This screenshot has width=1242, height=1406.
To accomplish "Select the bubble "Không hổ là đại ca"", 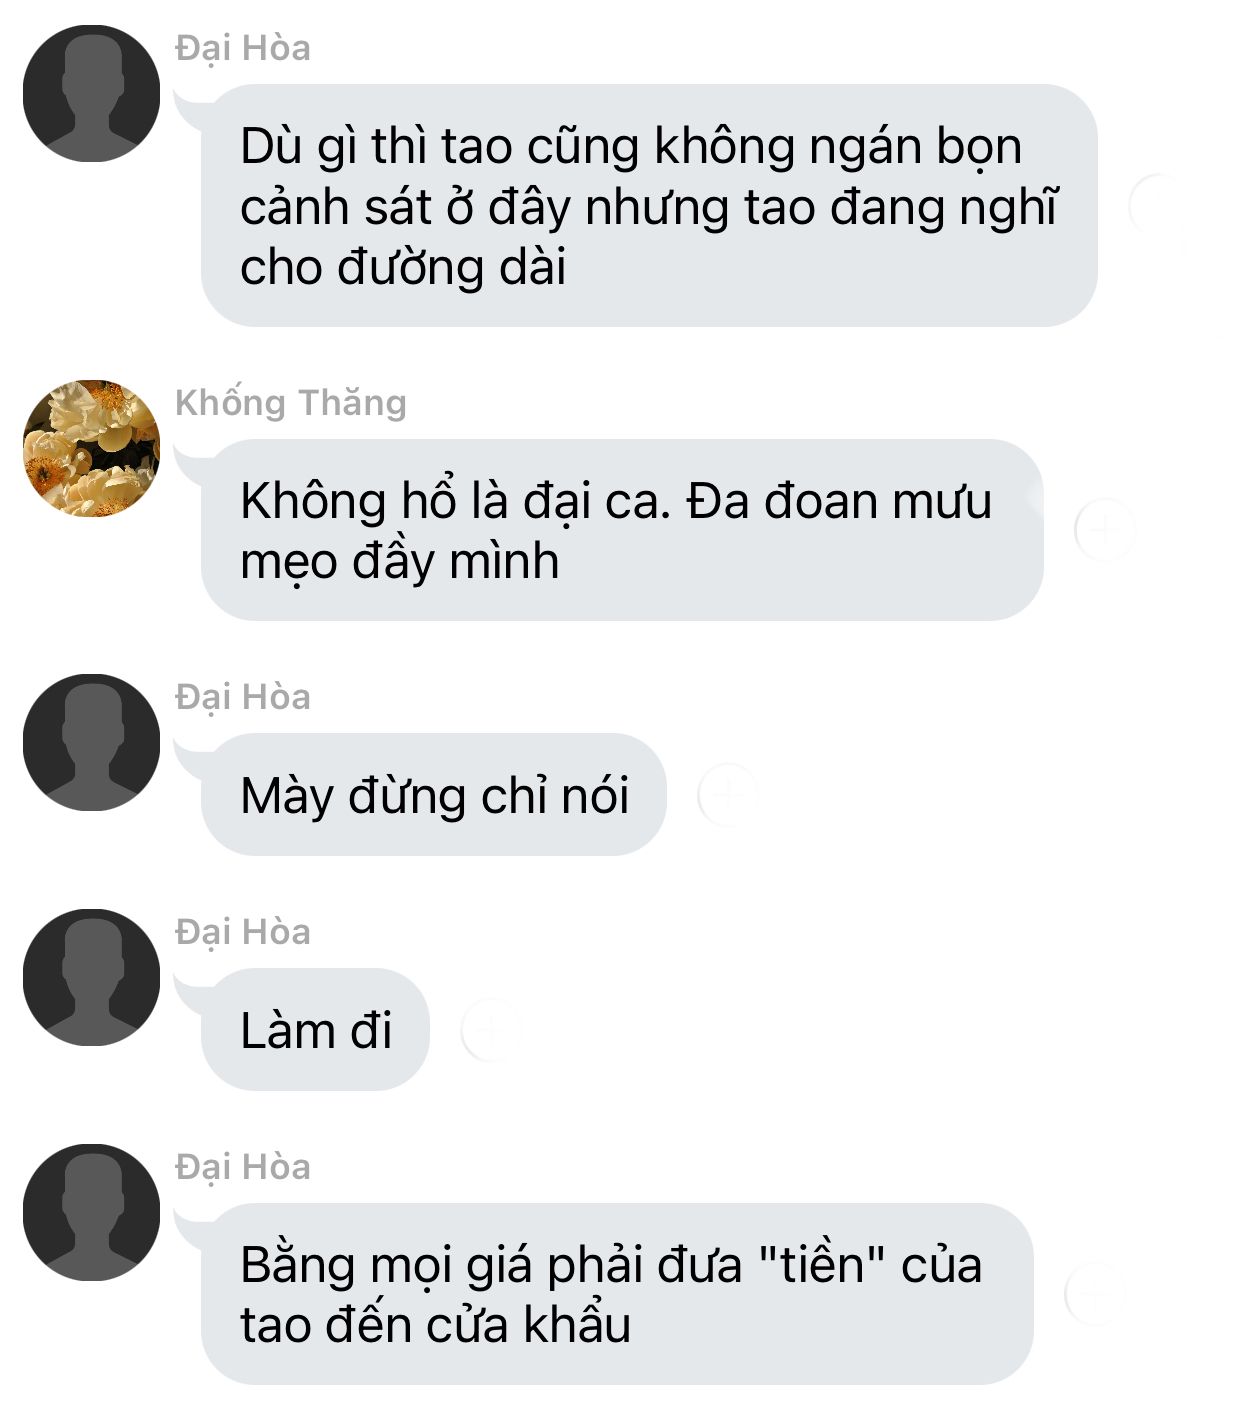I will click(622, 530).
